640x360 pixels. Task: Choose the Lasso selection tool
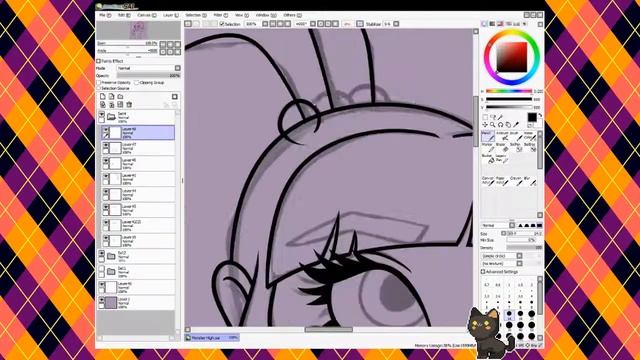pyautogui.click(x=493, y=117)
